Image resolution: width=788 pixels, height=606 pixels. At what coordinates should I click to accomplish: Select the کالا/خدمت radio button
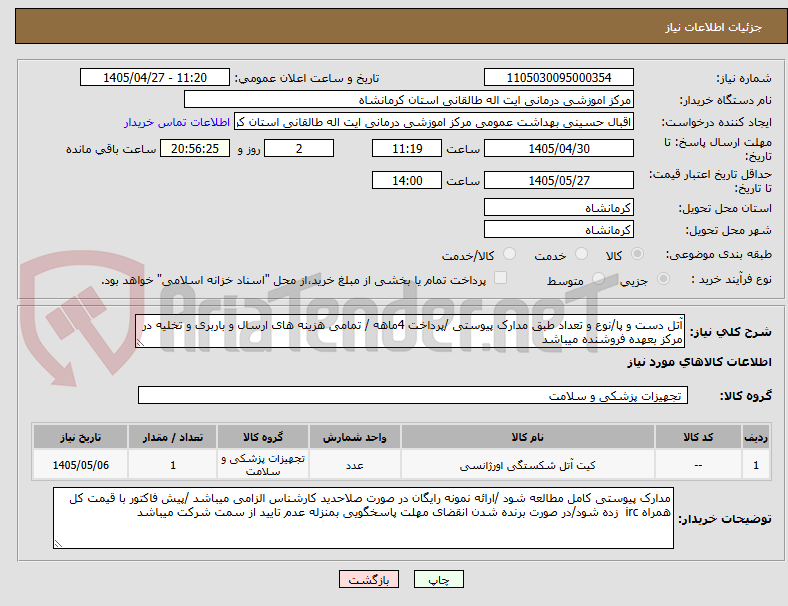510,254
